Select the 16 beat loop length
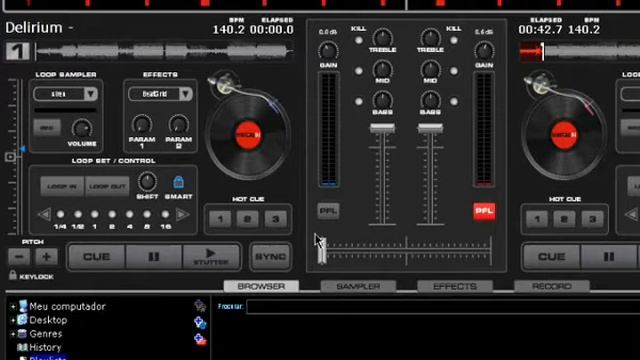This screenshot has width=640, height=360. coord(165,214)
